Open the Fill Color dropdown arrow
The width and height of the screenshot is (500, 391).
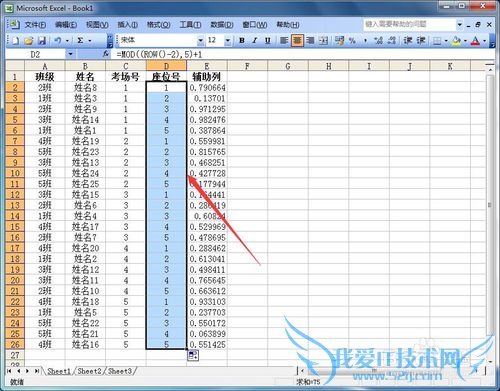[466, 41]
